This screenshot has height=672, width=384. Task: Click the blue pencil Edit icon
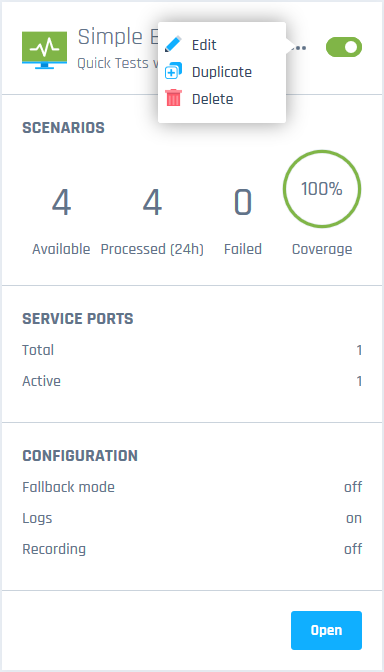pyautogui.click(x=173, y=45)
